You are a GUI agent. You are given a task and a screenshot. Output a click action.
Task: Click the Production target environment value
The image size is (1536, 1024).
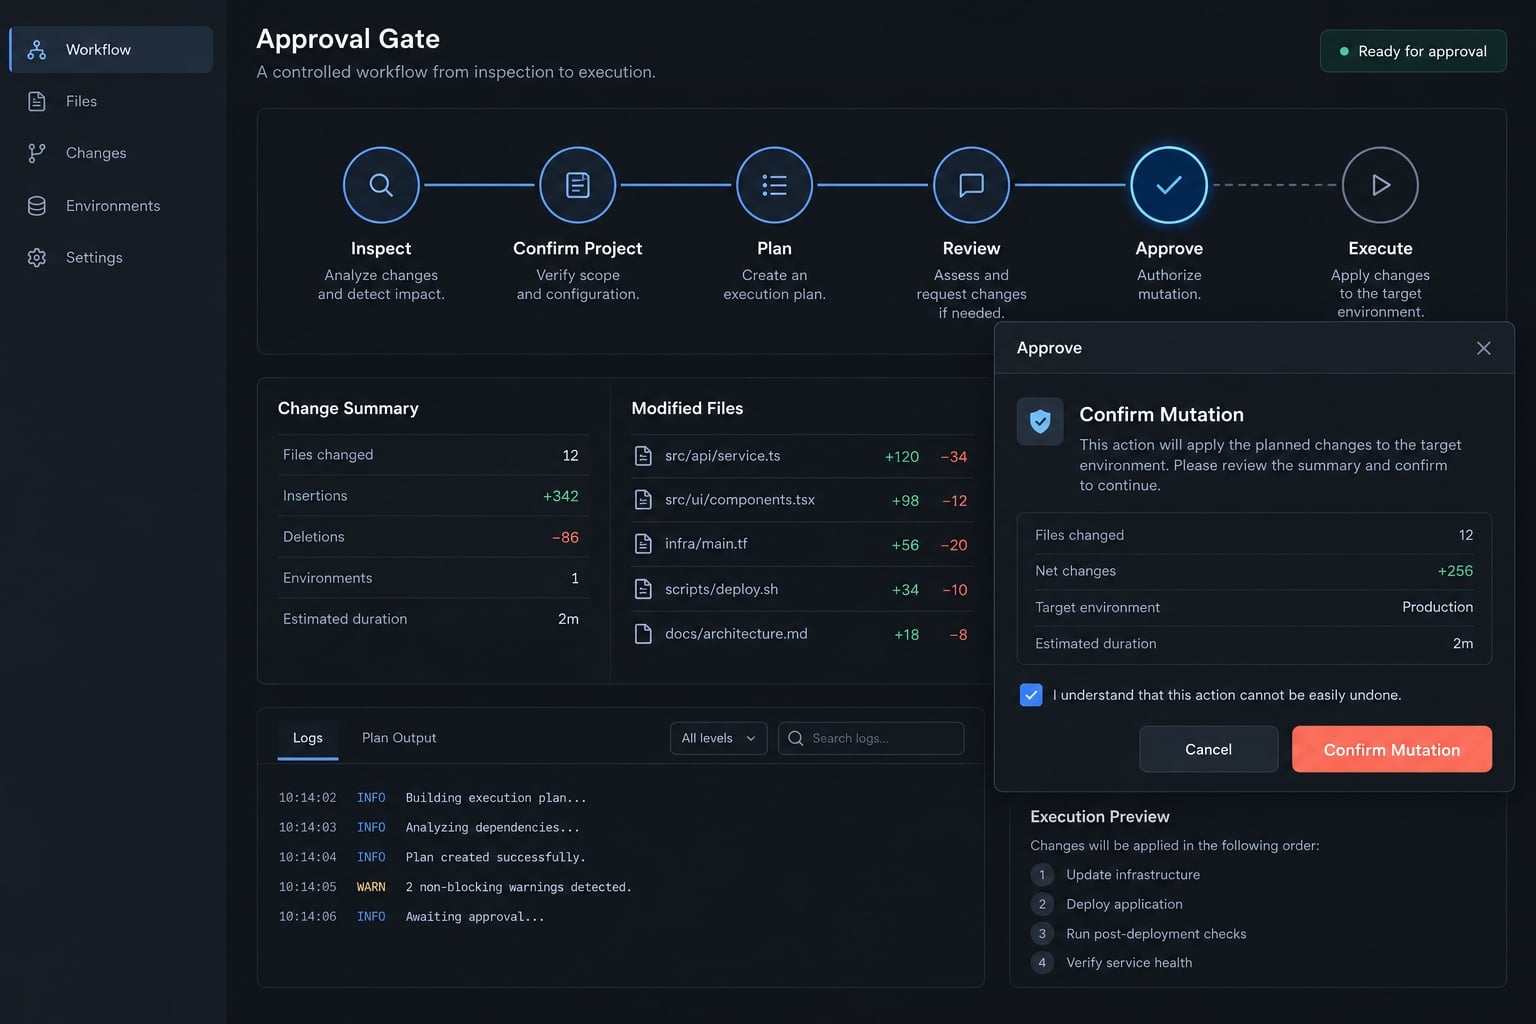tap(1437, 607)
